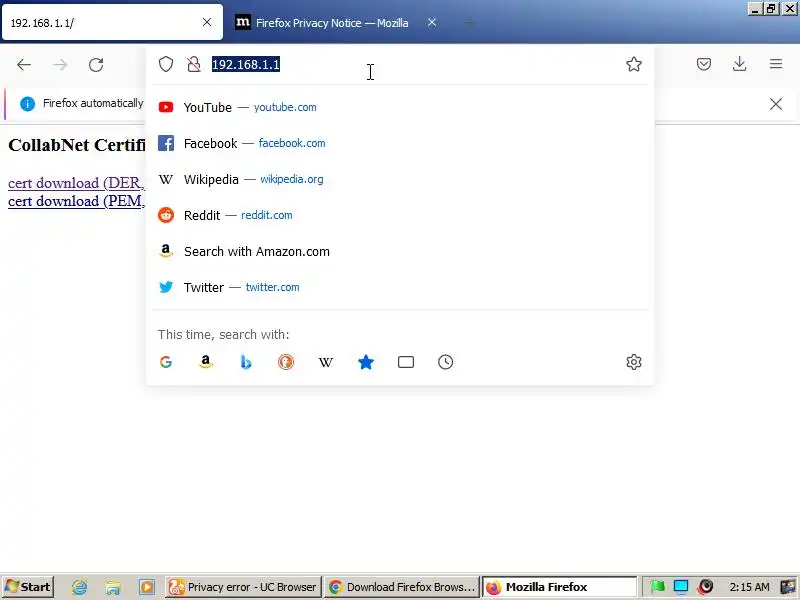
Task: Search with Amazon one-off engine icon
Action: (x=206, y=362)
